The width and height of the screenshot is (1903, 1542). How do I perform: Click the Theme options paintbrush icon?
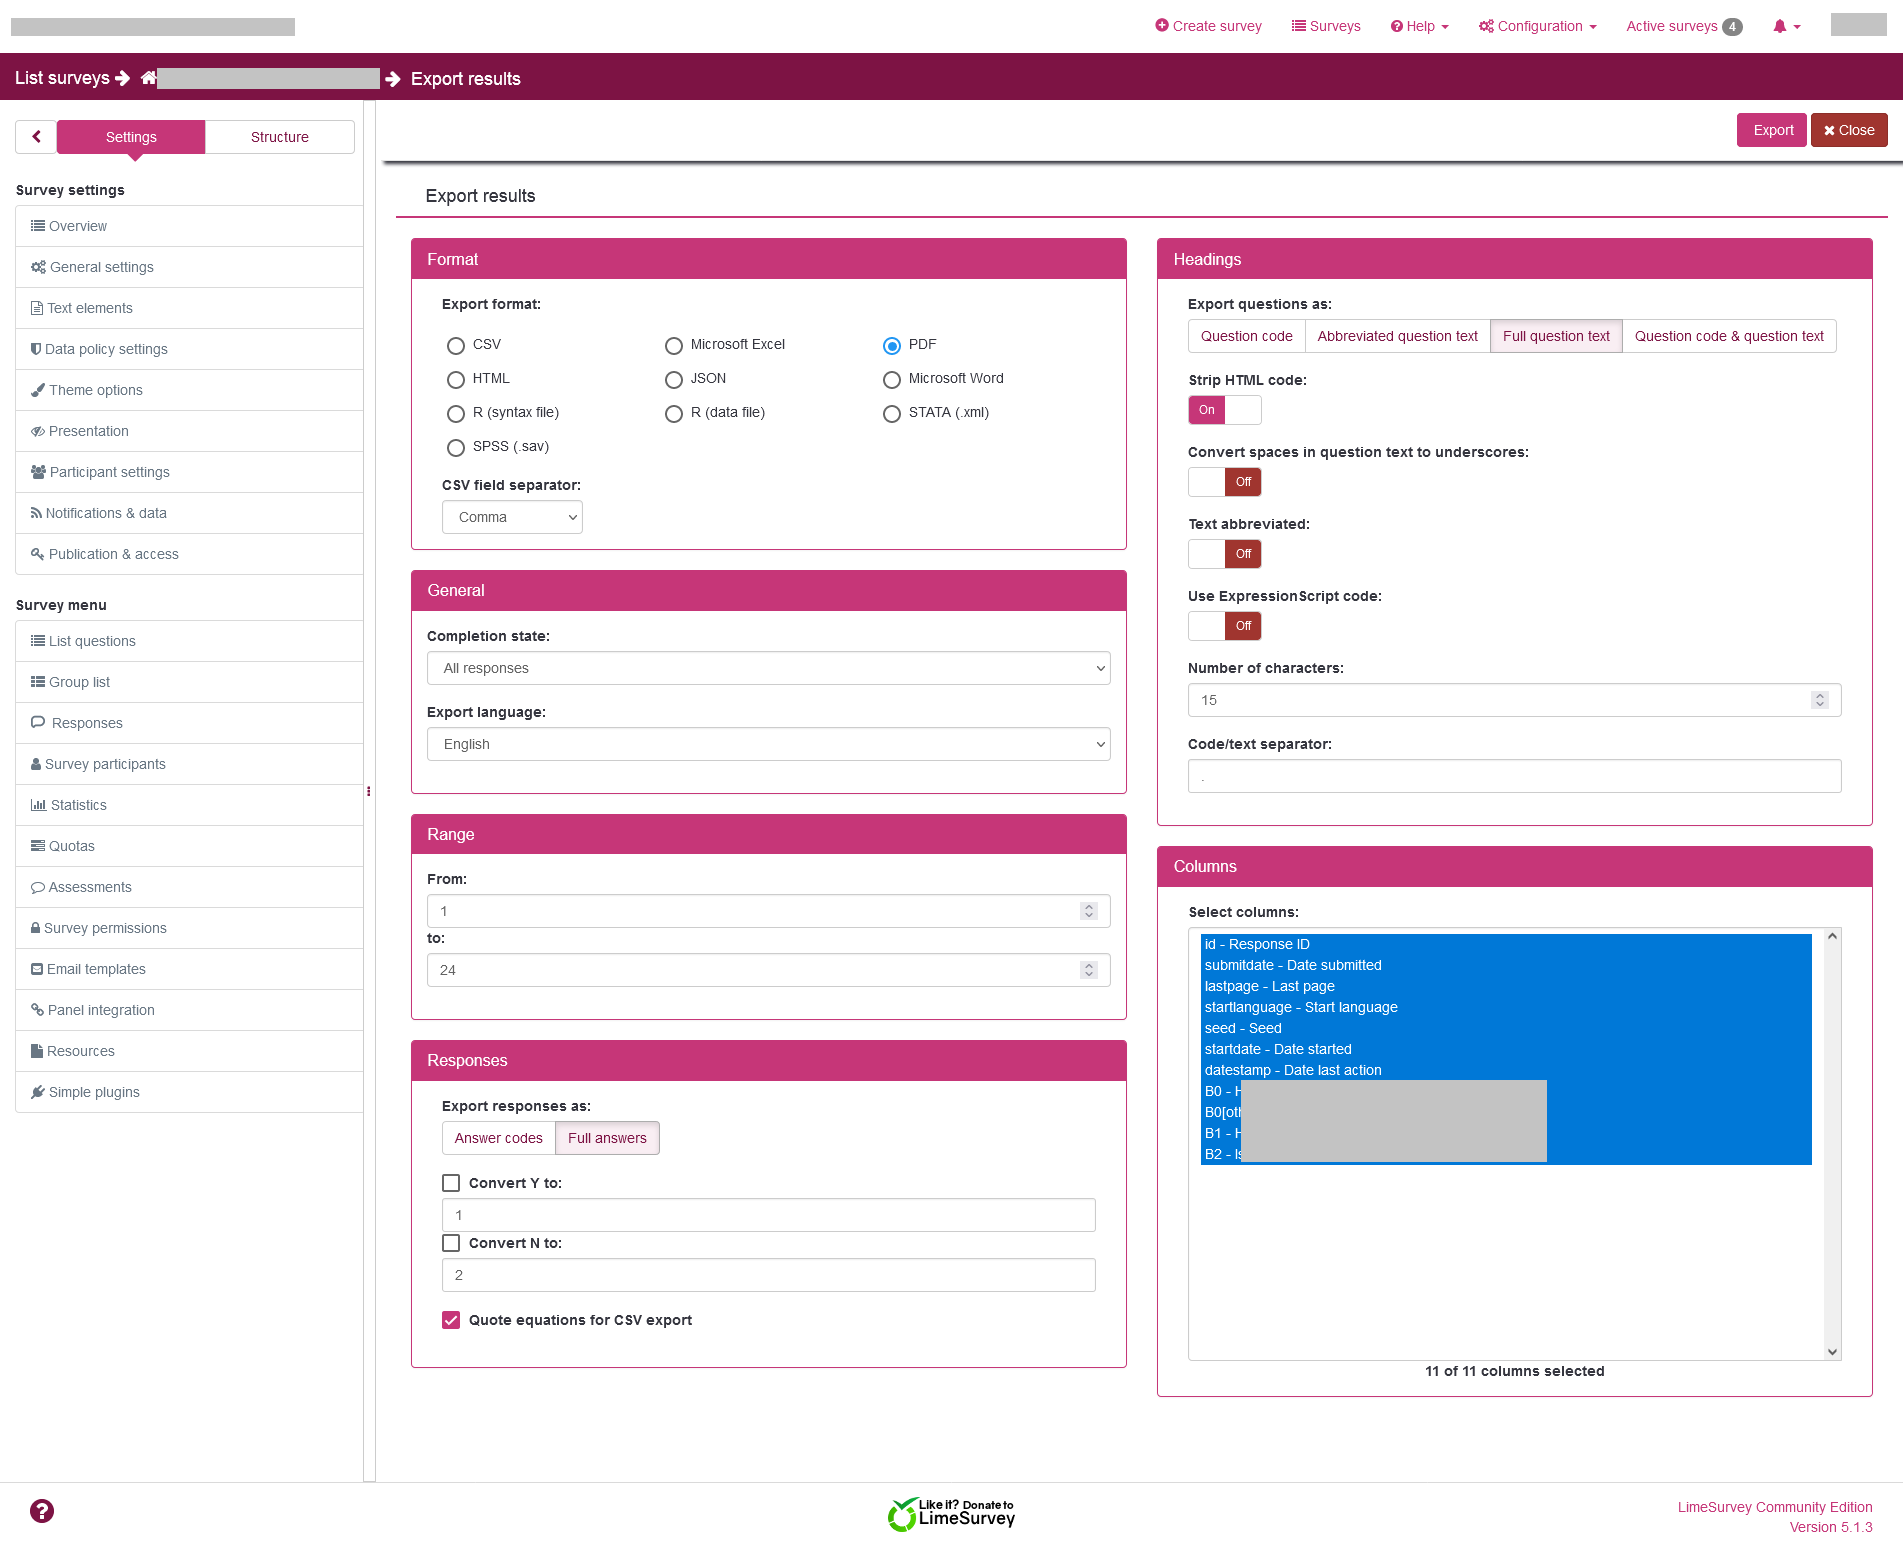(x=38, y=390)
